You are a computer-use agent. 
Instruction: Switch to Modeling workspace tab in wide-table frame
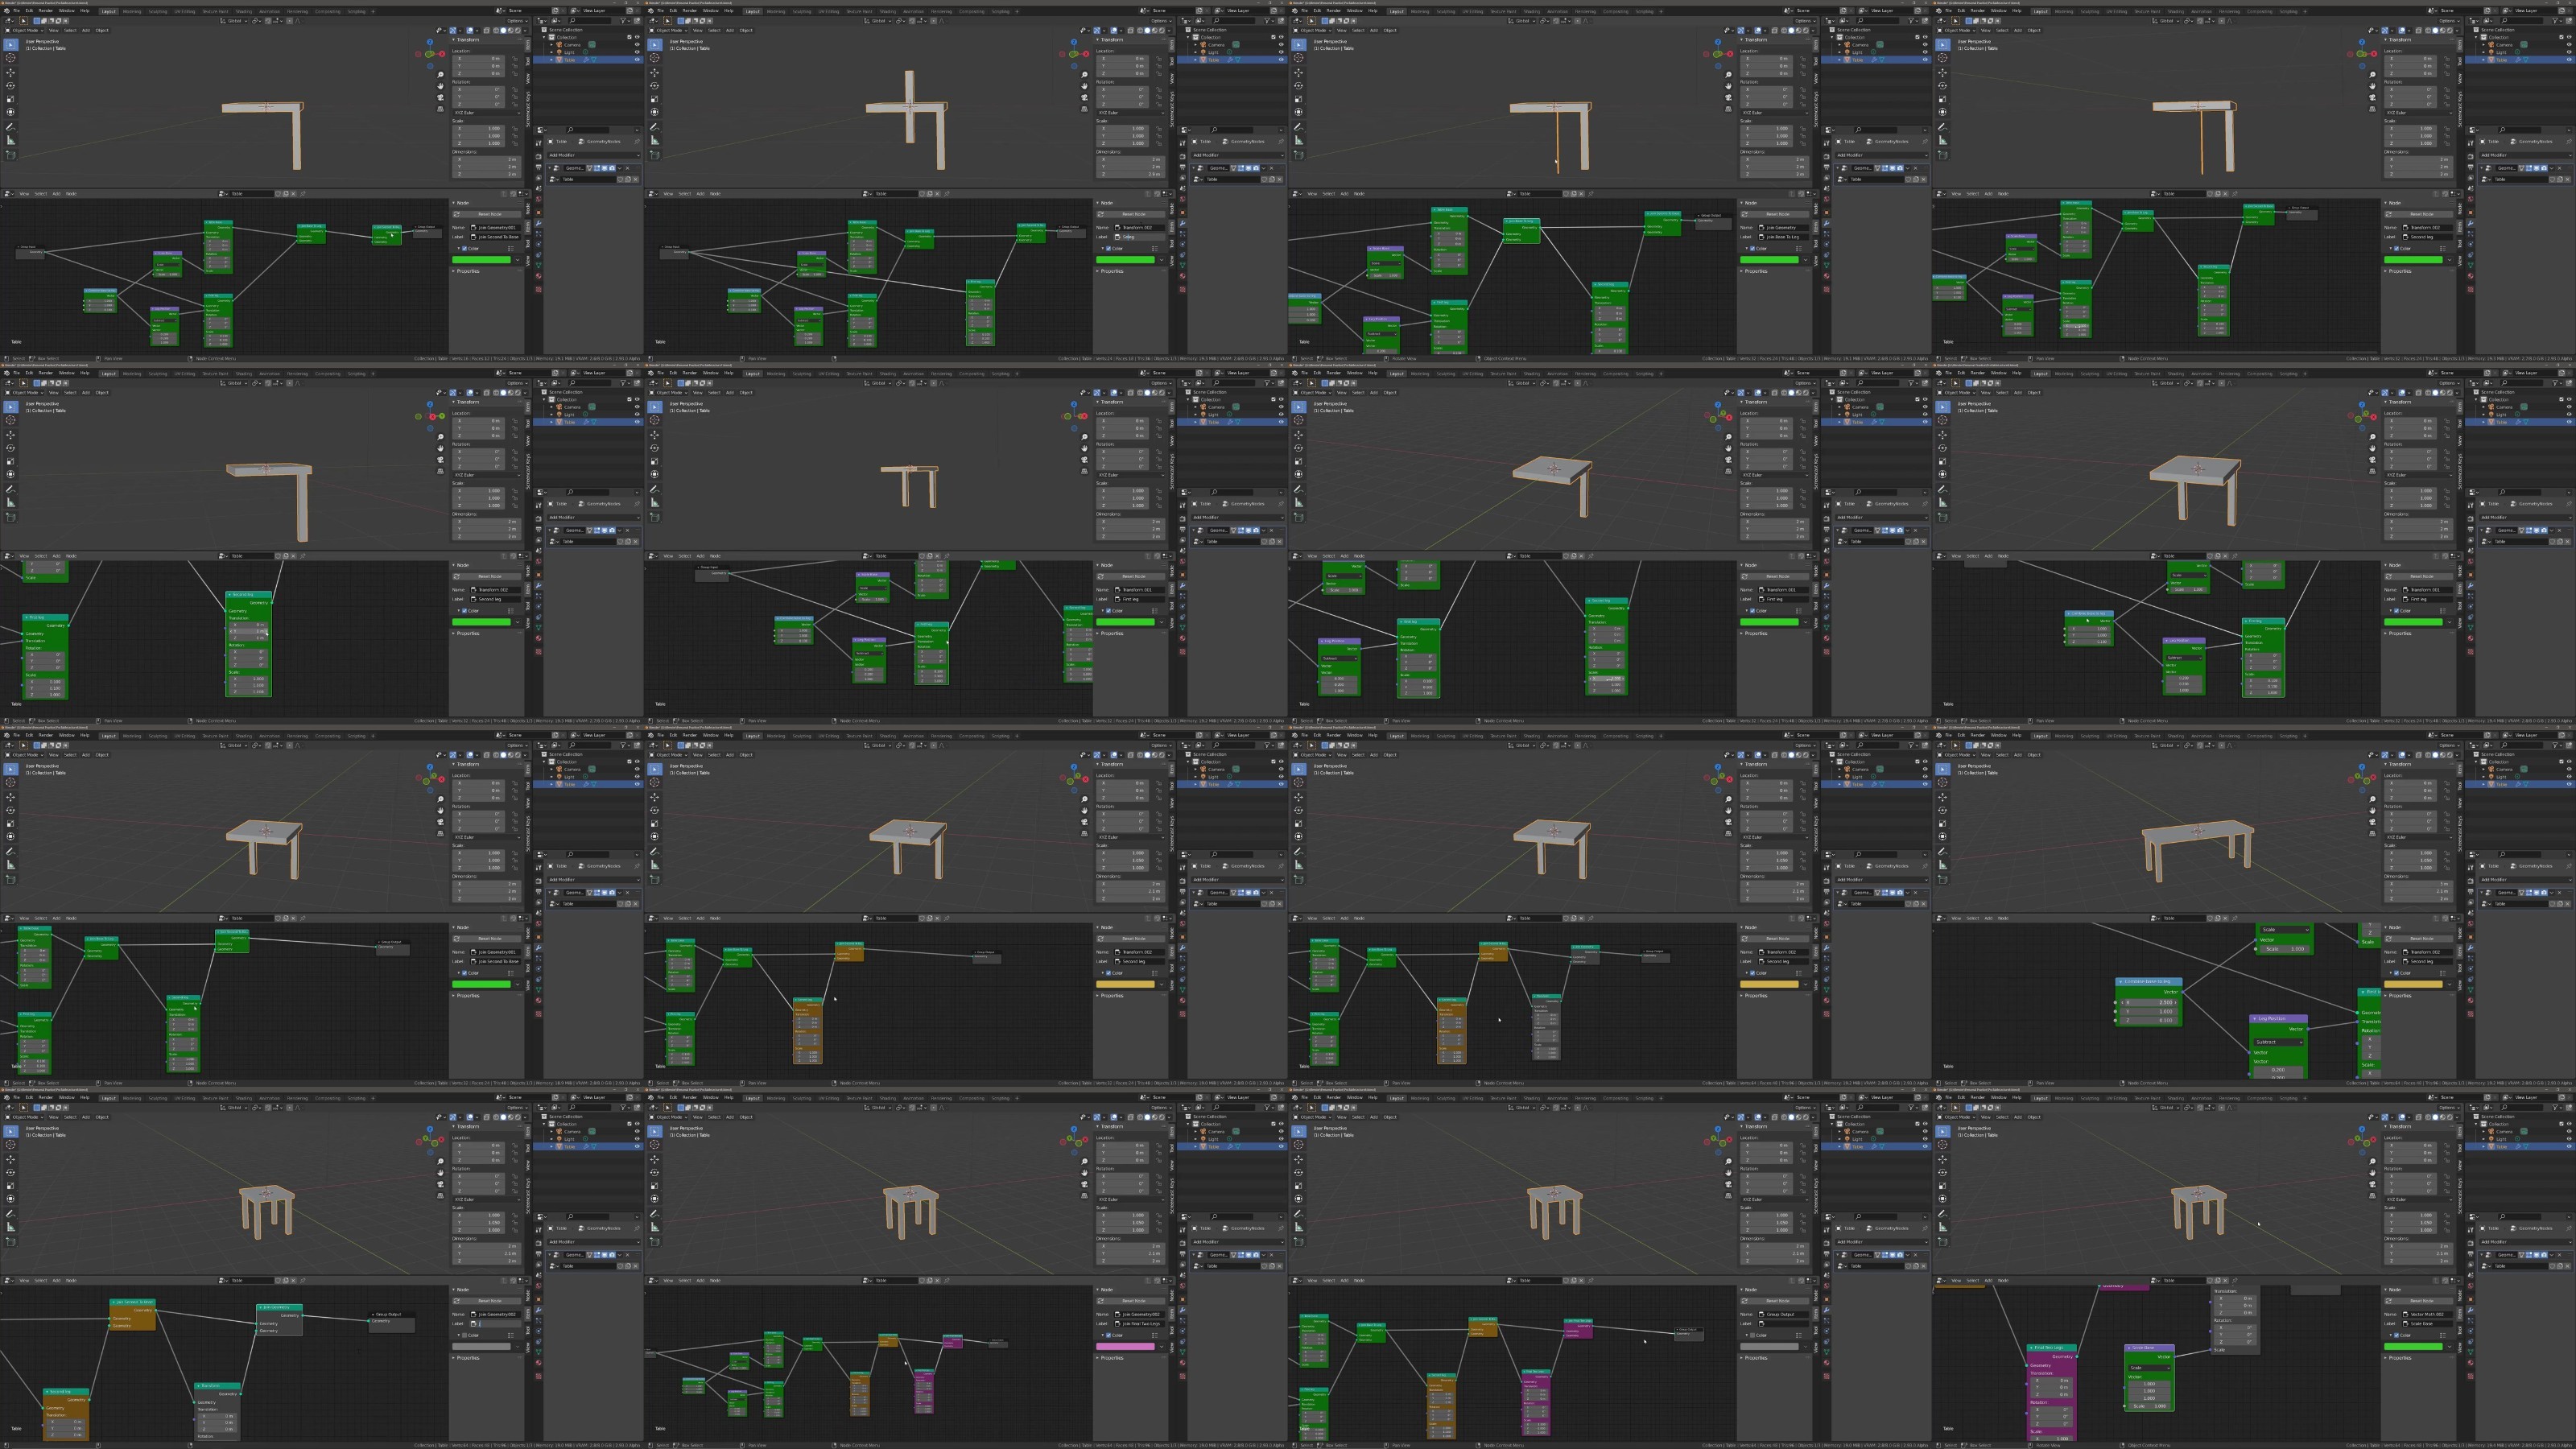click(2063, 736)
